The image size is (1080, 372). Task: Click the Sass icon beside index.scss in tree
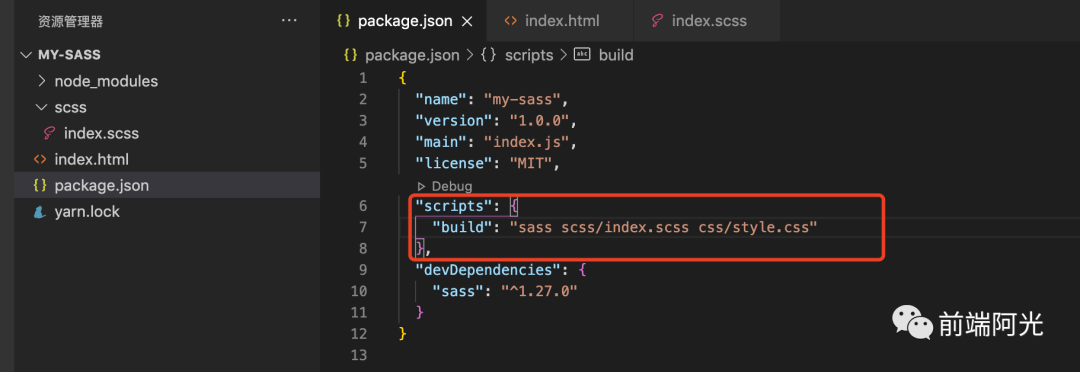click(49, 134)
